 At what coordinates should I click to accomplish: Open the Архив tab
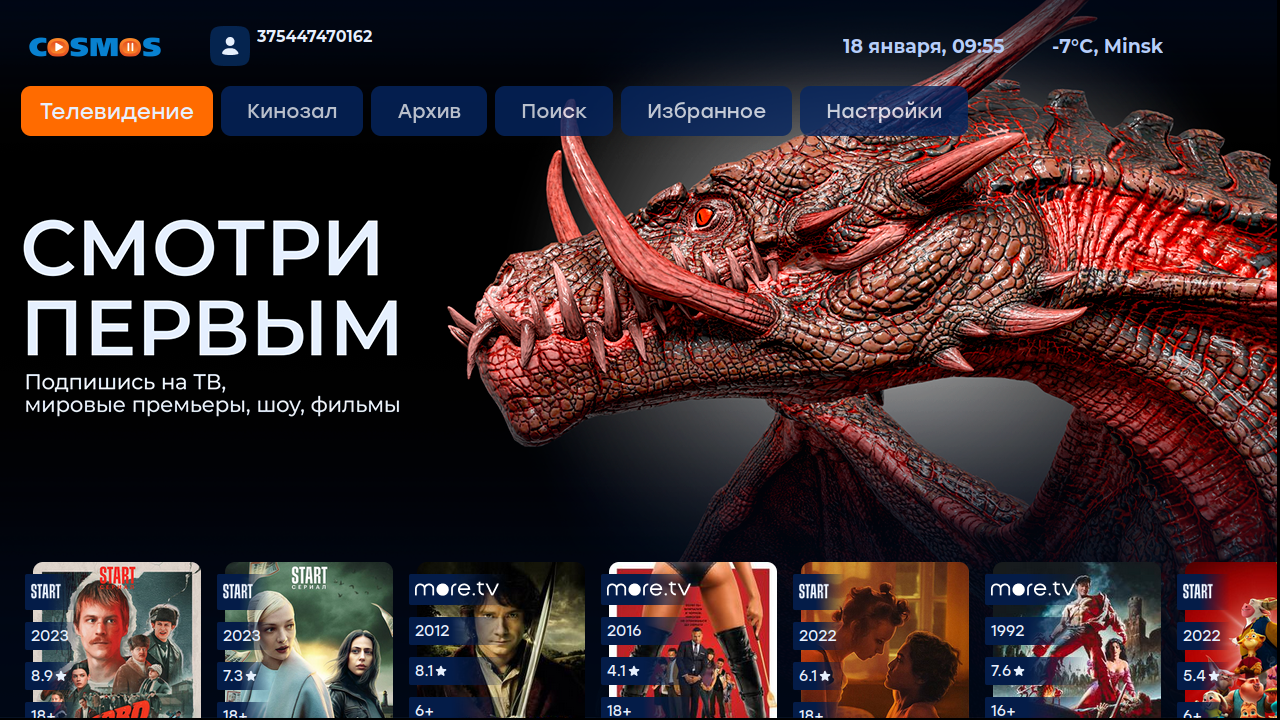[429, 111]
